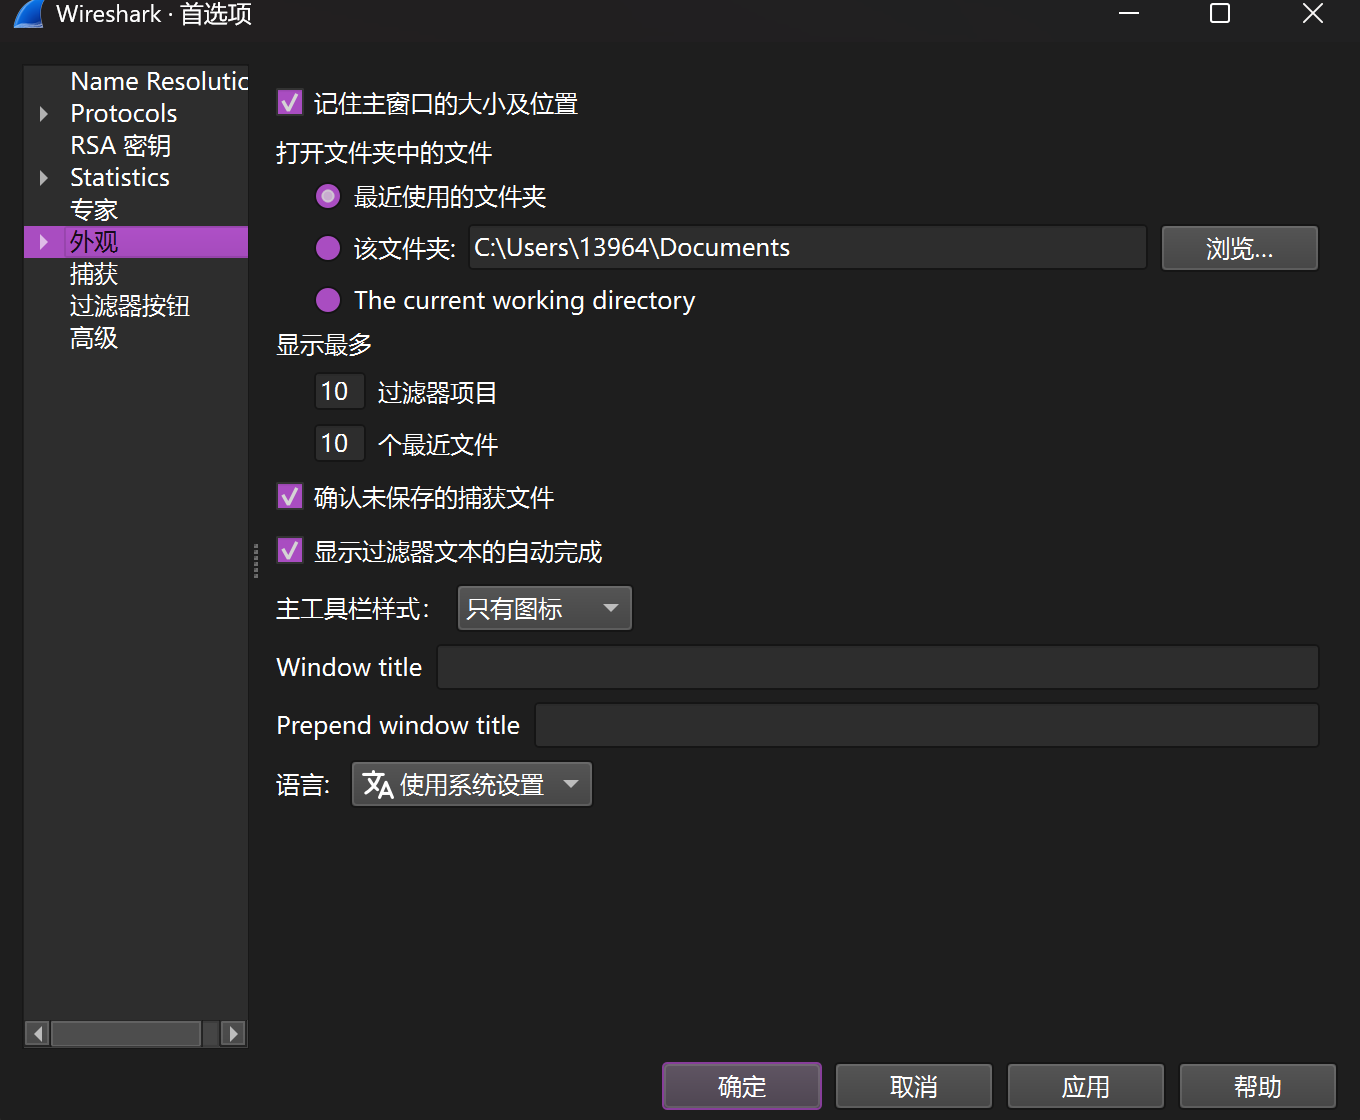Click the 浏览... button
The width and height of the screenshot is (1360, 1120).
point(1240,248)
